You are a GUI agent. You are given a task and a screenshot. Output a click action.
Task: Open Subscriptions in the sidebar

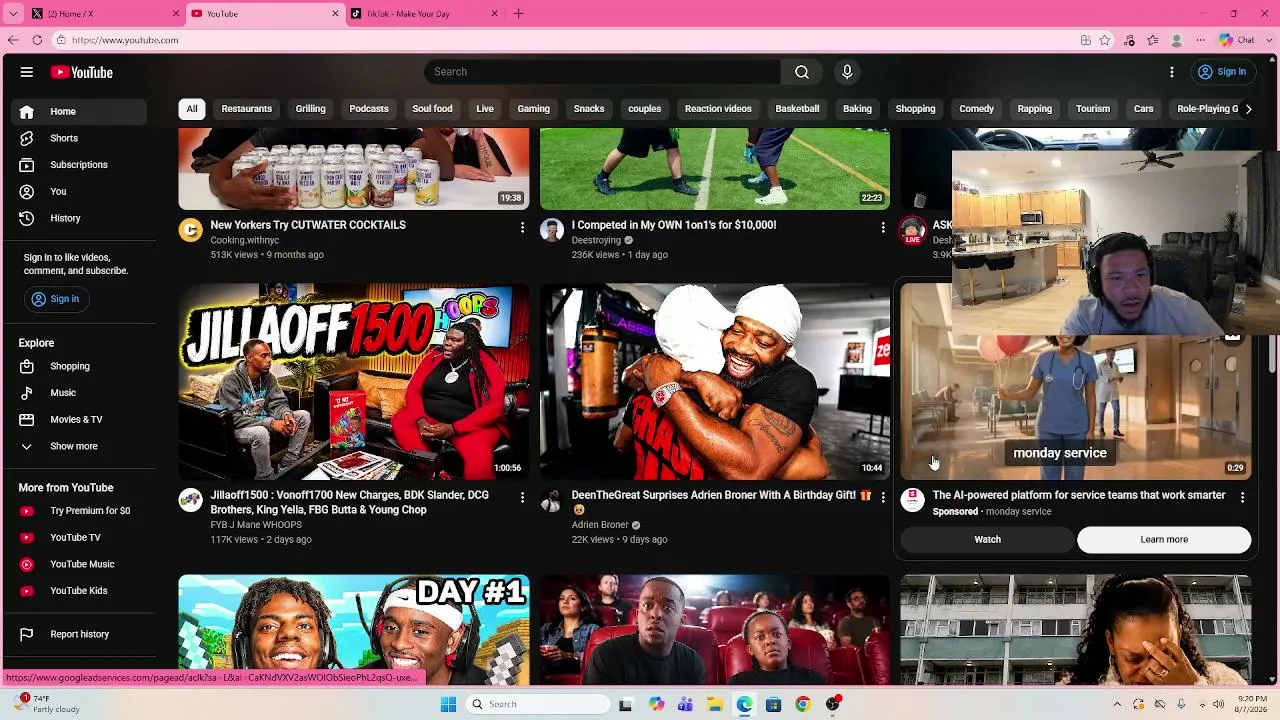[x=80, y=165]
